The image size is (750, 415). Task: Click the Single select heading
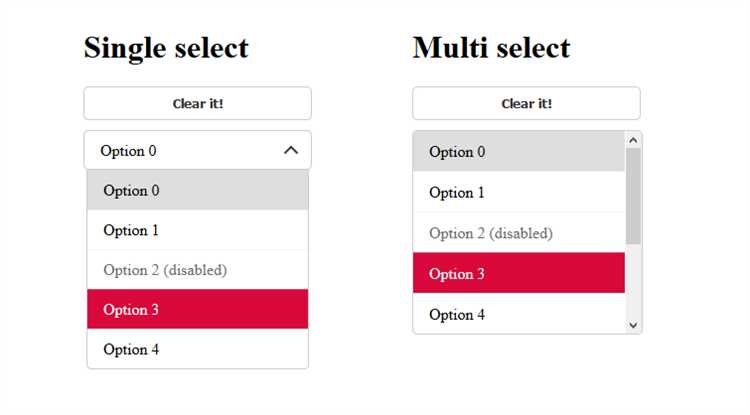[x=166, y=48]
